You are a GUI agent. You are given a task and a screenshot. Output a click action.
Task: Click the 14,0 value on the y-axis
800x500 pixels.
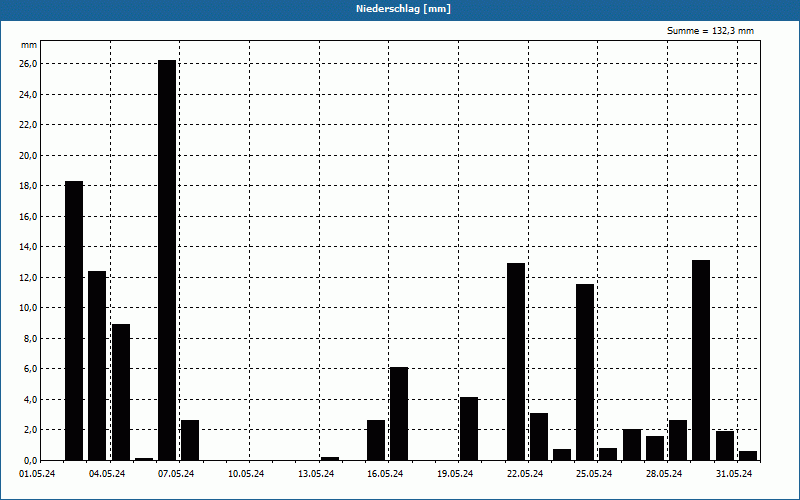click(x=27, y=247)
